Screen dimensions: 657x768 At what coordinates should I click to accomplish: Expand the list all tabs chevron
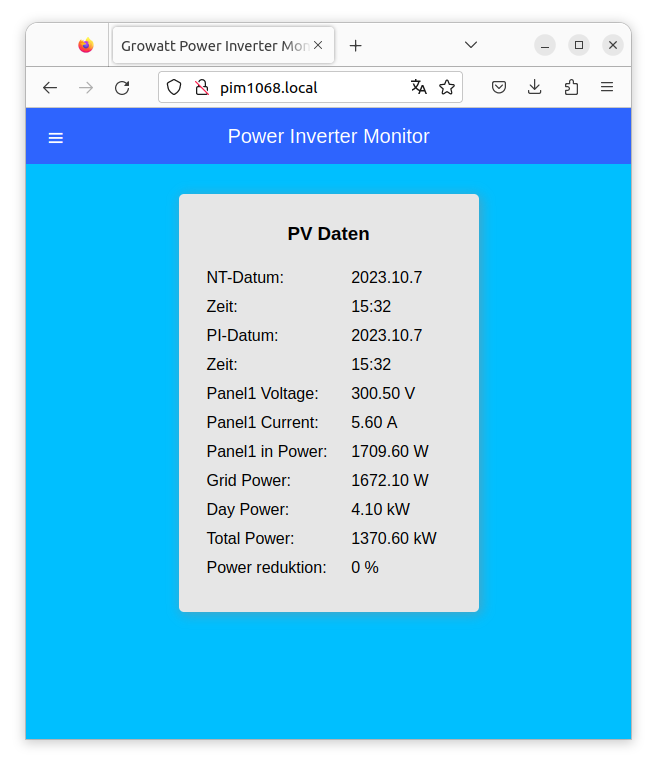click(471, 45)
